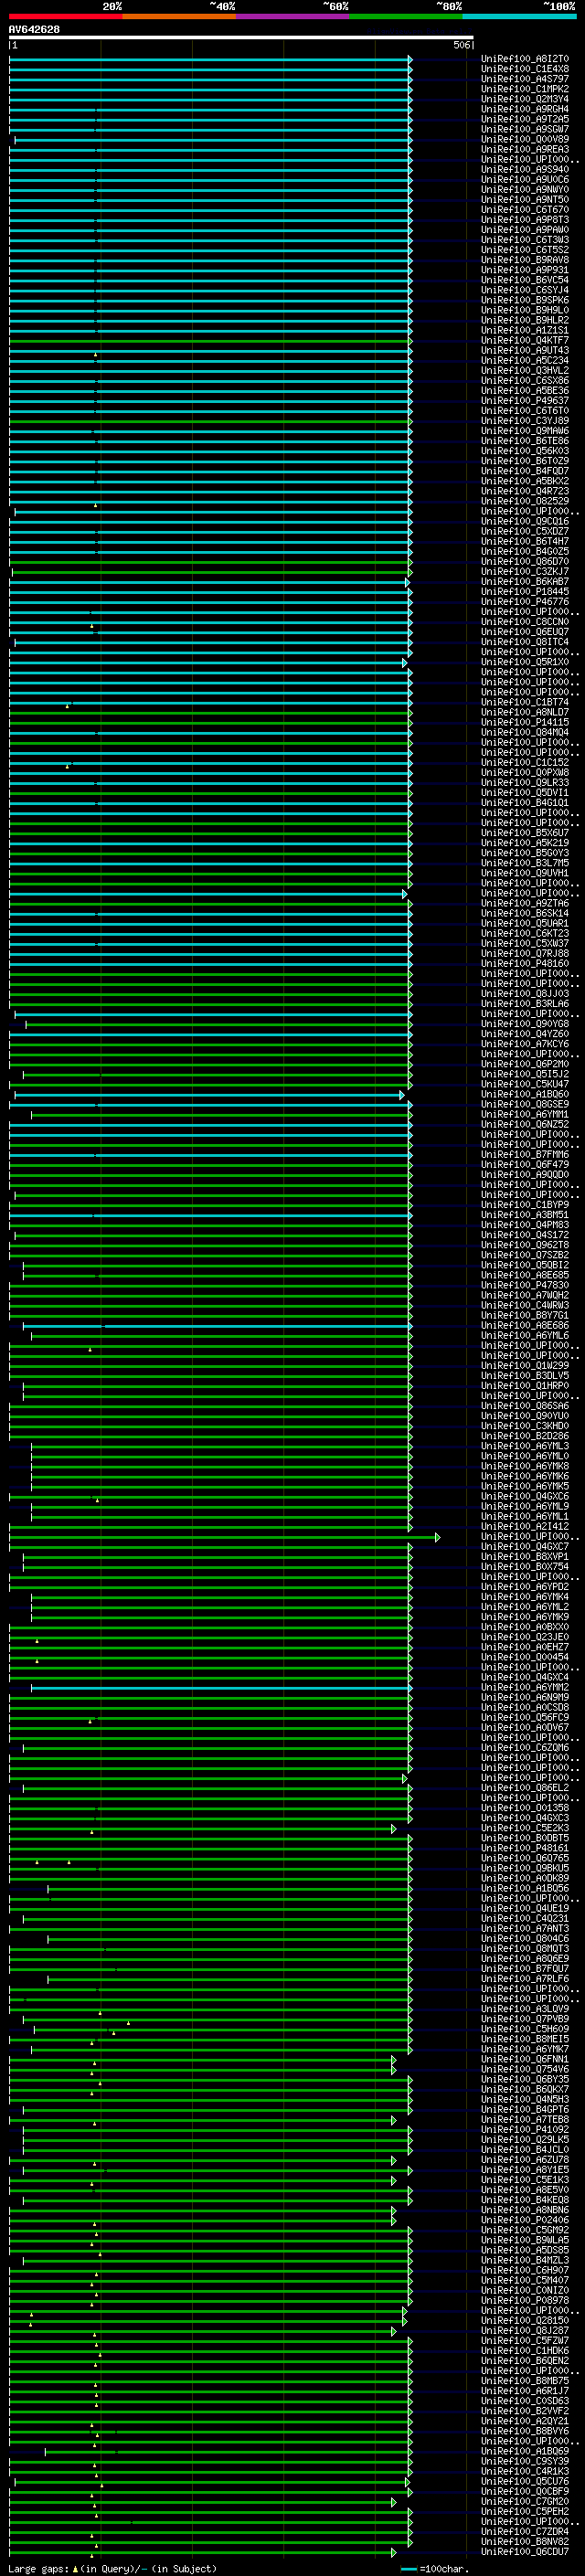The height and width of the screenshot is (2576, 585).
Task: Click the UniRef100_A1BQ69 hit label
Action: pyautogui.click(x=524, y=2451)
